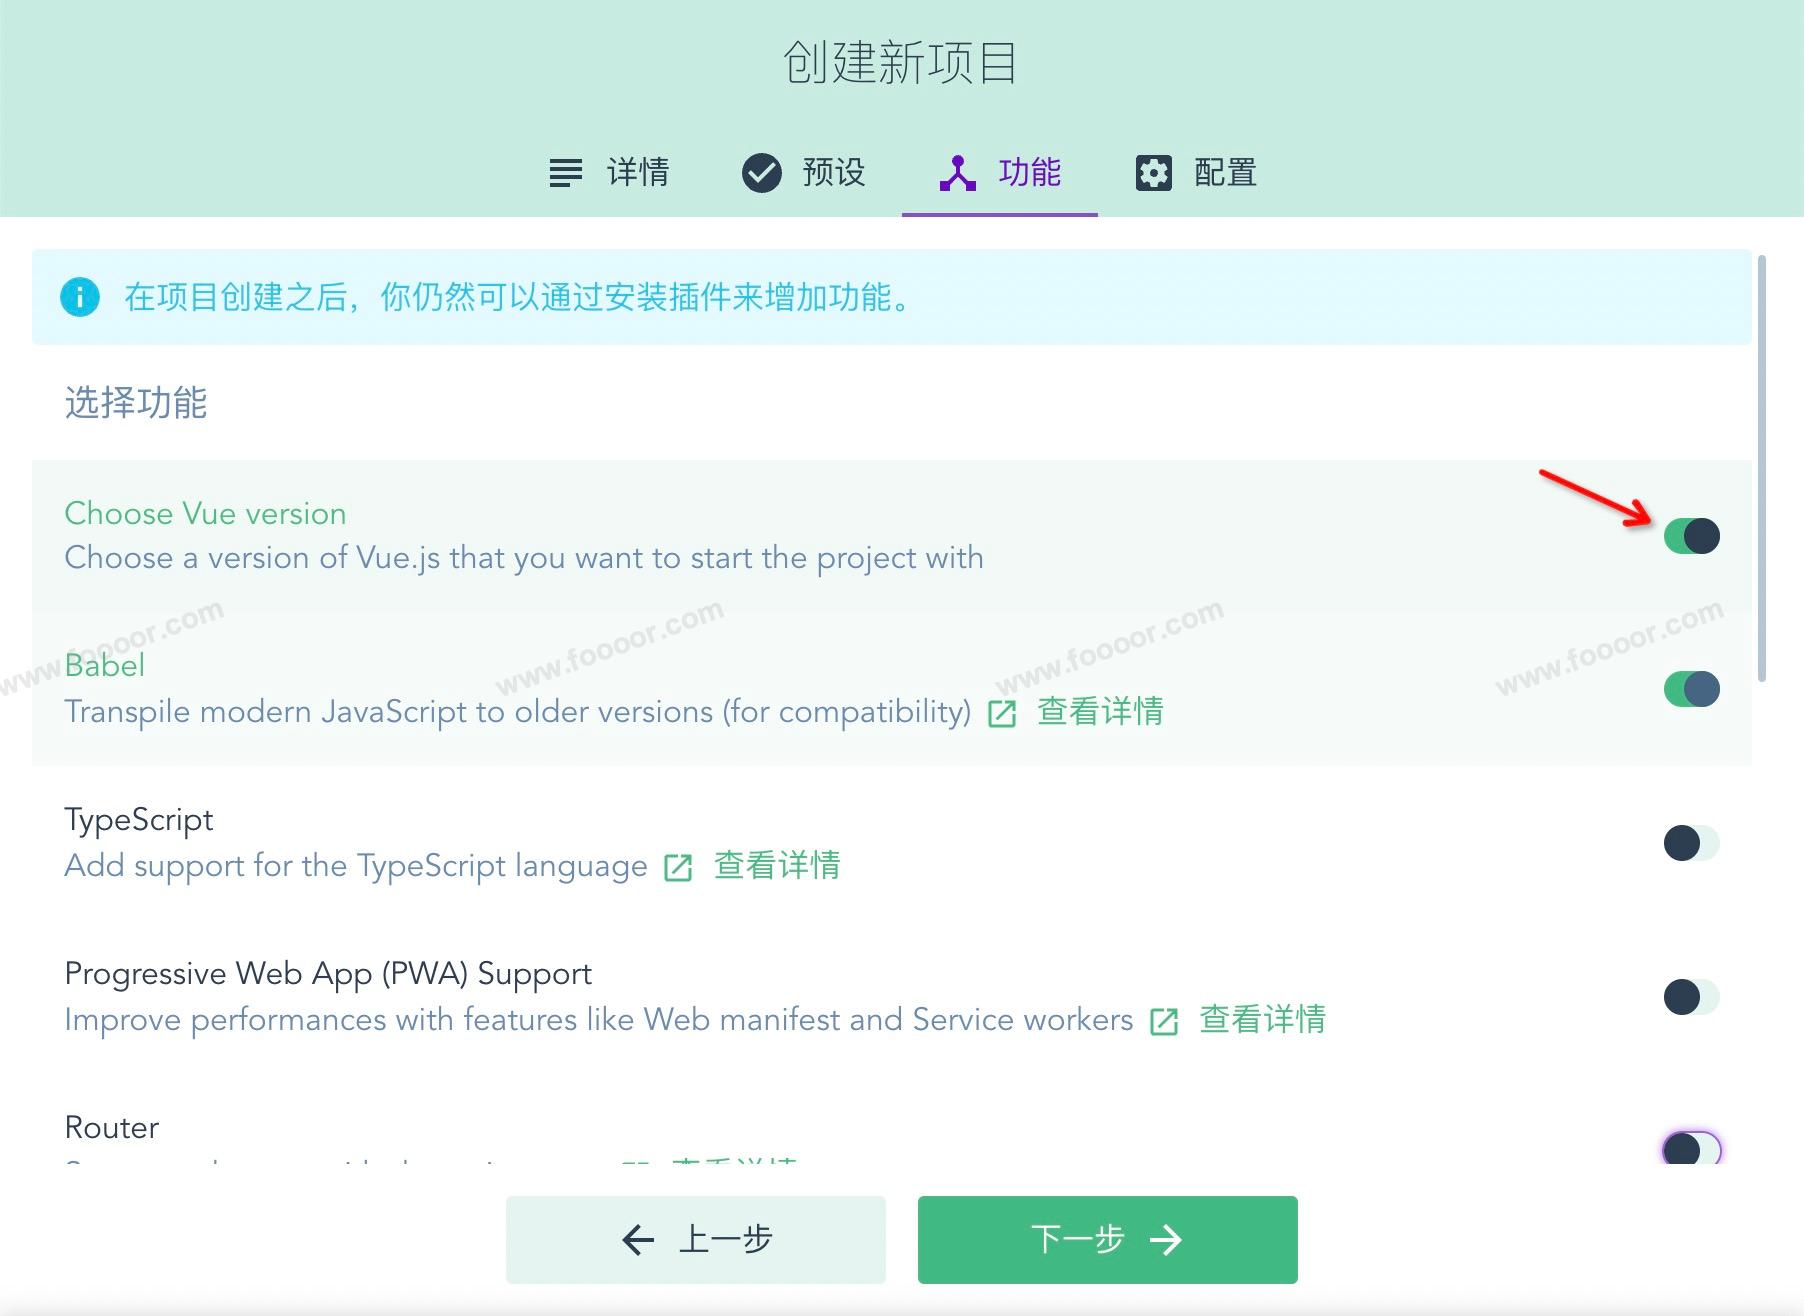Screen dimensions: 1804x1316
Task: Open Babel 查看详情 link
Action: pos(1100,712)
